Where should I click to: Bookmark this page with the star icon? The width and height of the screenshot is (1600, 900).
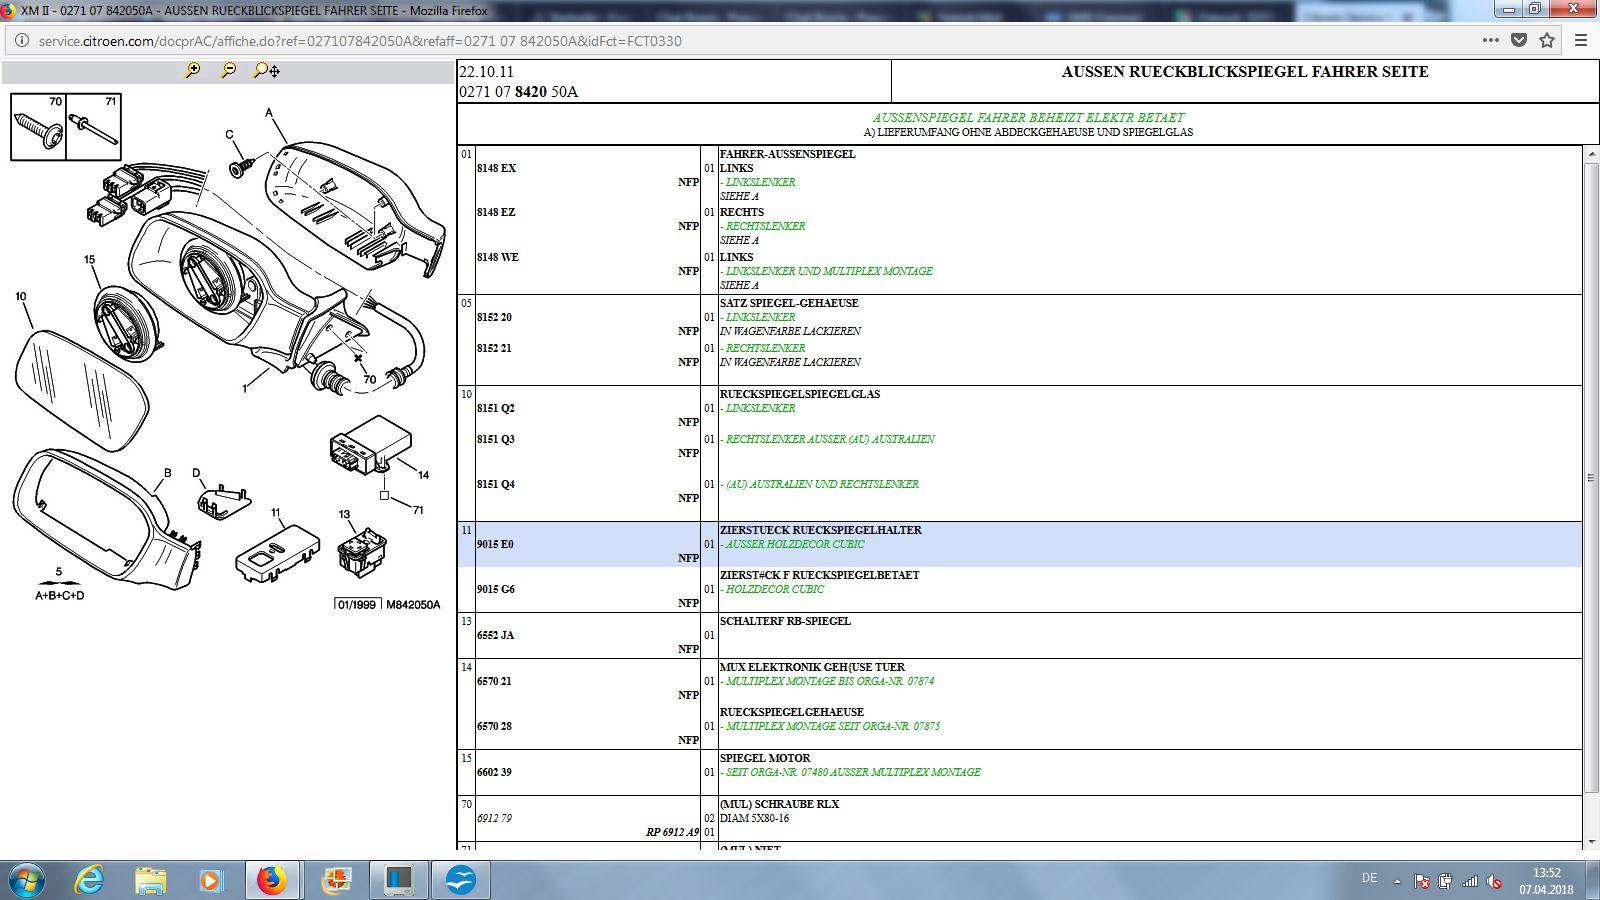click(x=1547, y=41)
